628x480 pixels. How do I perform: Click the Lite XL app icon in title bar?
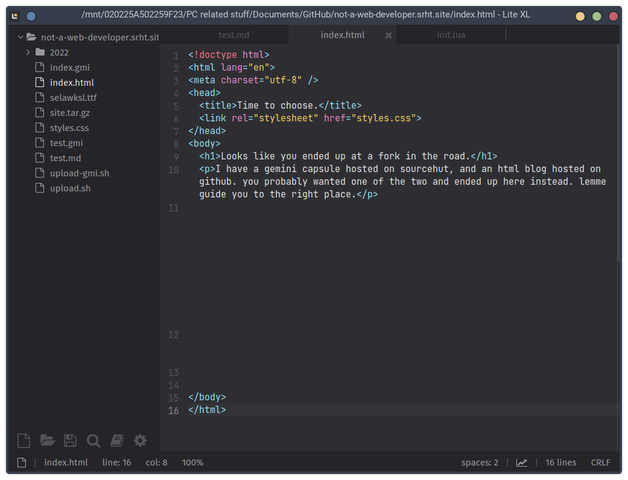tap(15, 16)
